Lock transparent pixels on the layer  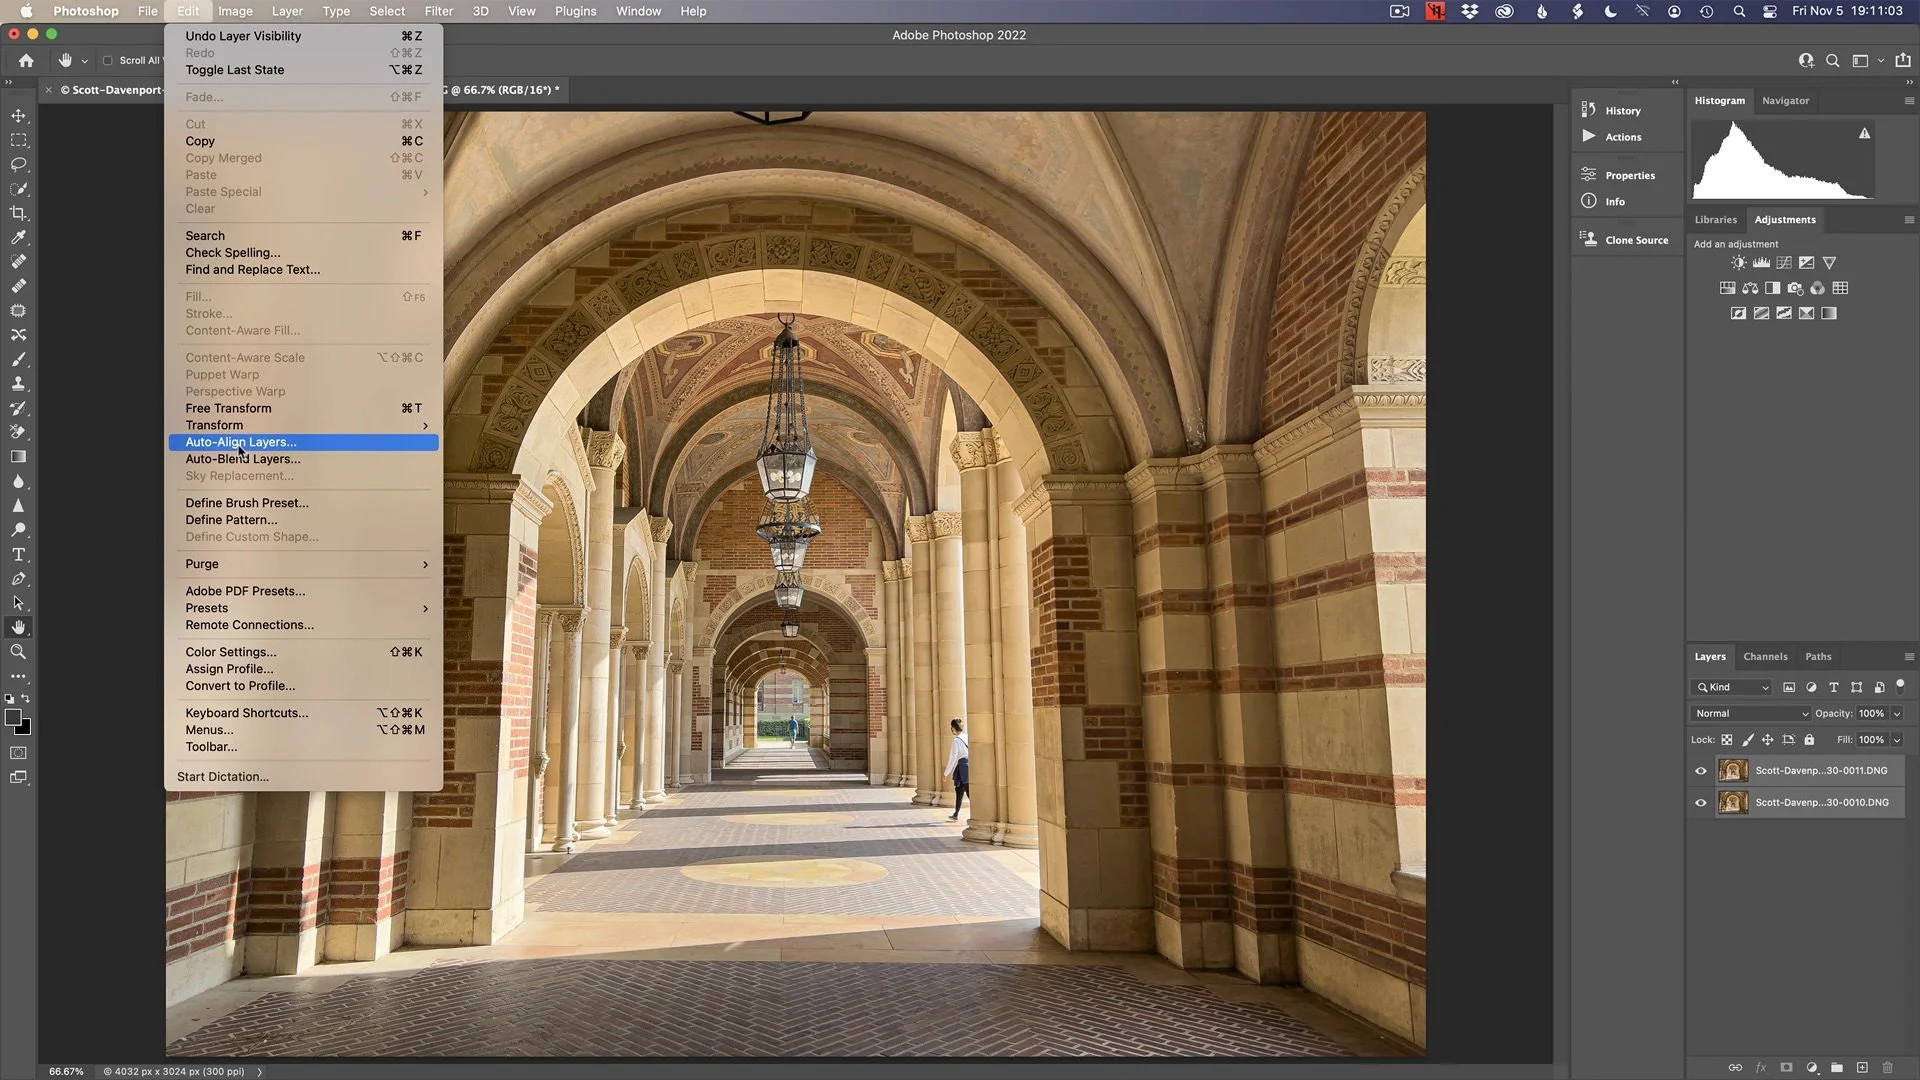1727,740
